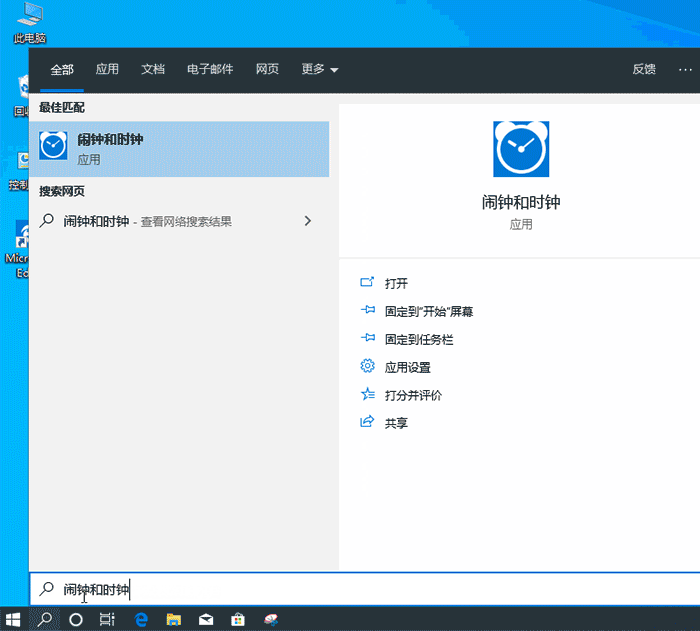Select 固定到任务栏 option
700x631 pixels.
pos(418,339)
